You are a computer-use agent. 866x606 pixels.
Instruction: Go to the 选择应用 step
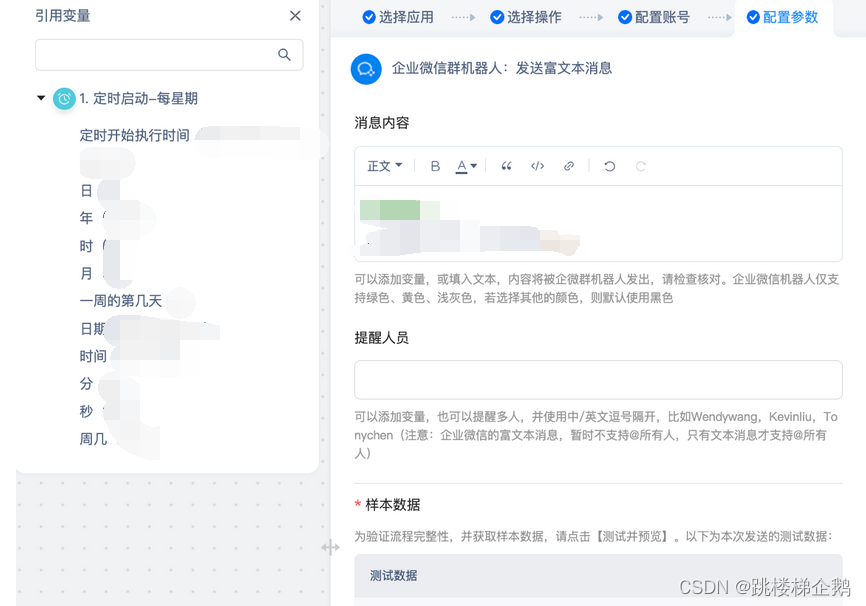(x=398, y=17)
